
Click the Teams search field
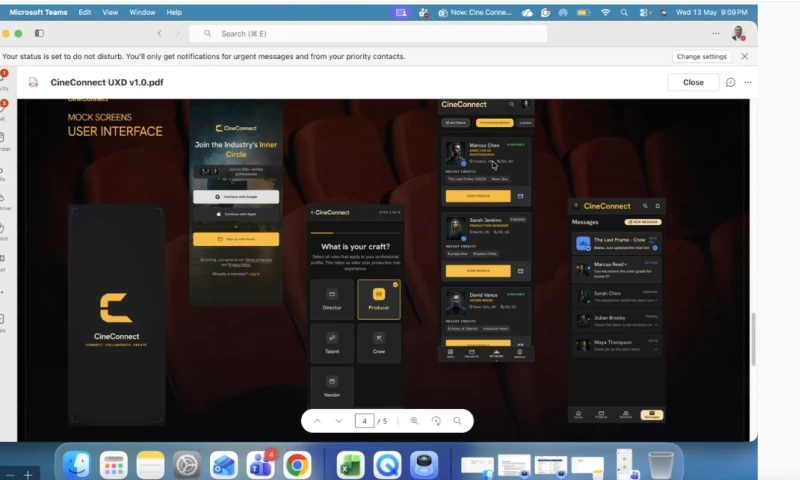(368, 34)
